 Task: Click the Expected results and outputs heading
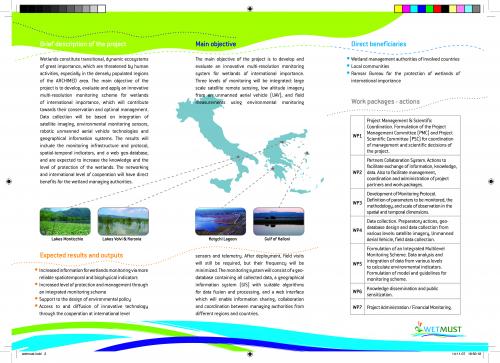(81, 255)
